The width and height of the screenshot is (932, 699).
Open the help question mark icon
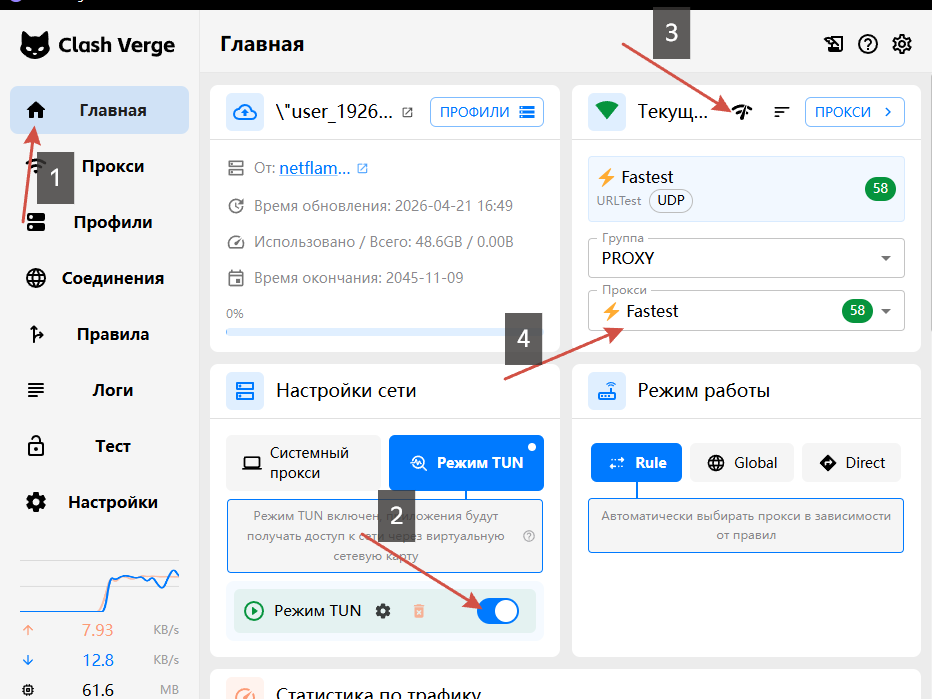tap(868, 44)
